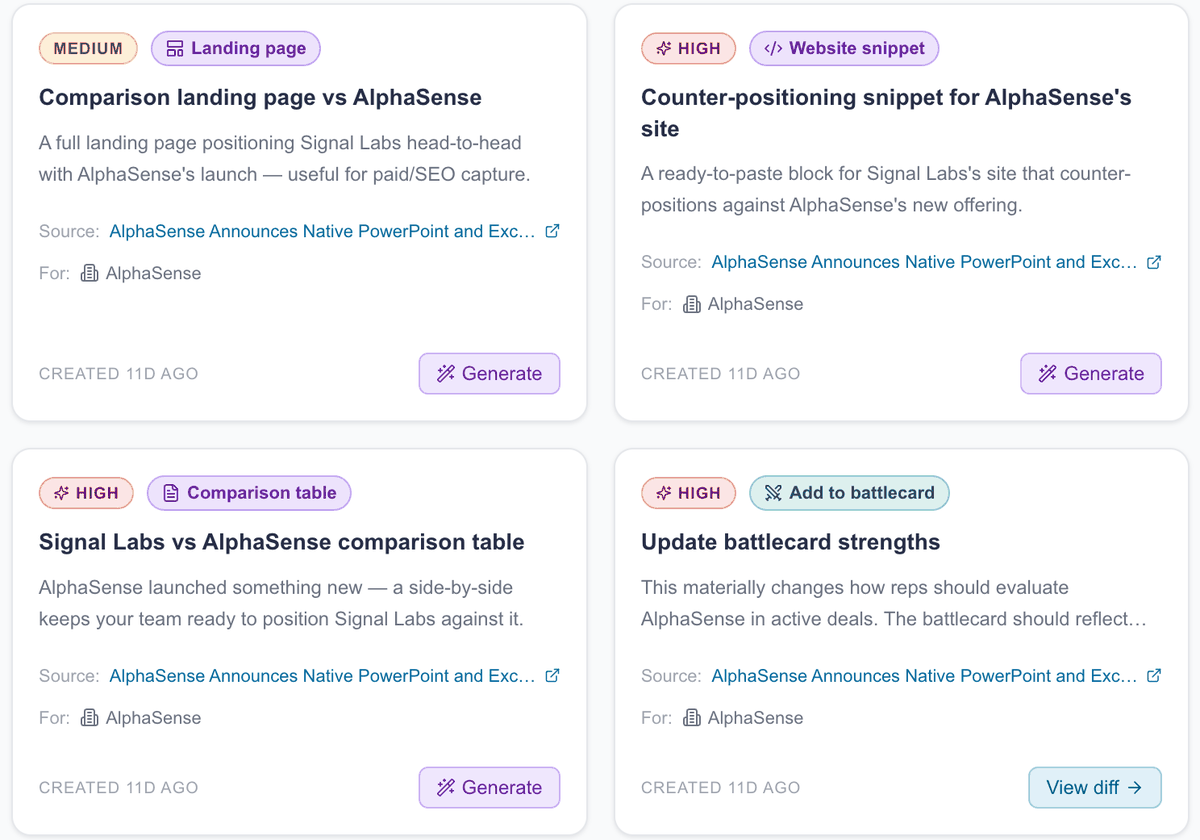
Task: Click sparkle icon in HIGH badge of comparison table card
Action: [x=60, y=493]
